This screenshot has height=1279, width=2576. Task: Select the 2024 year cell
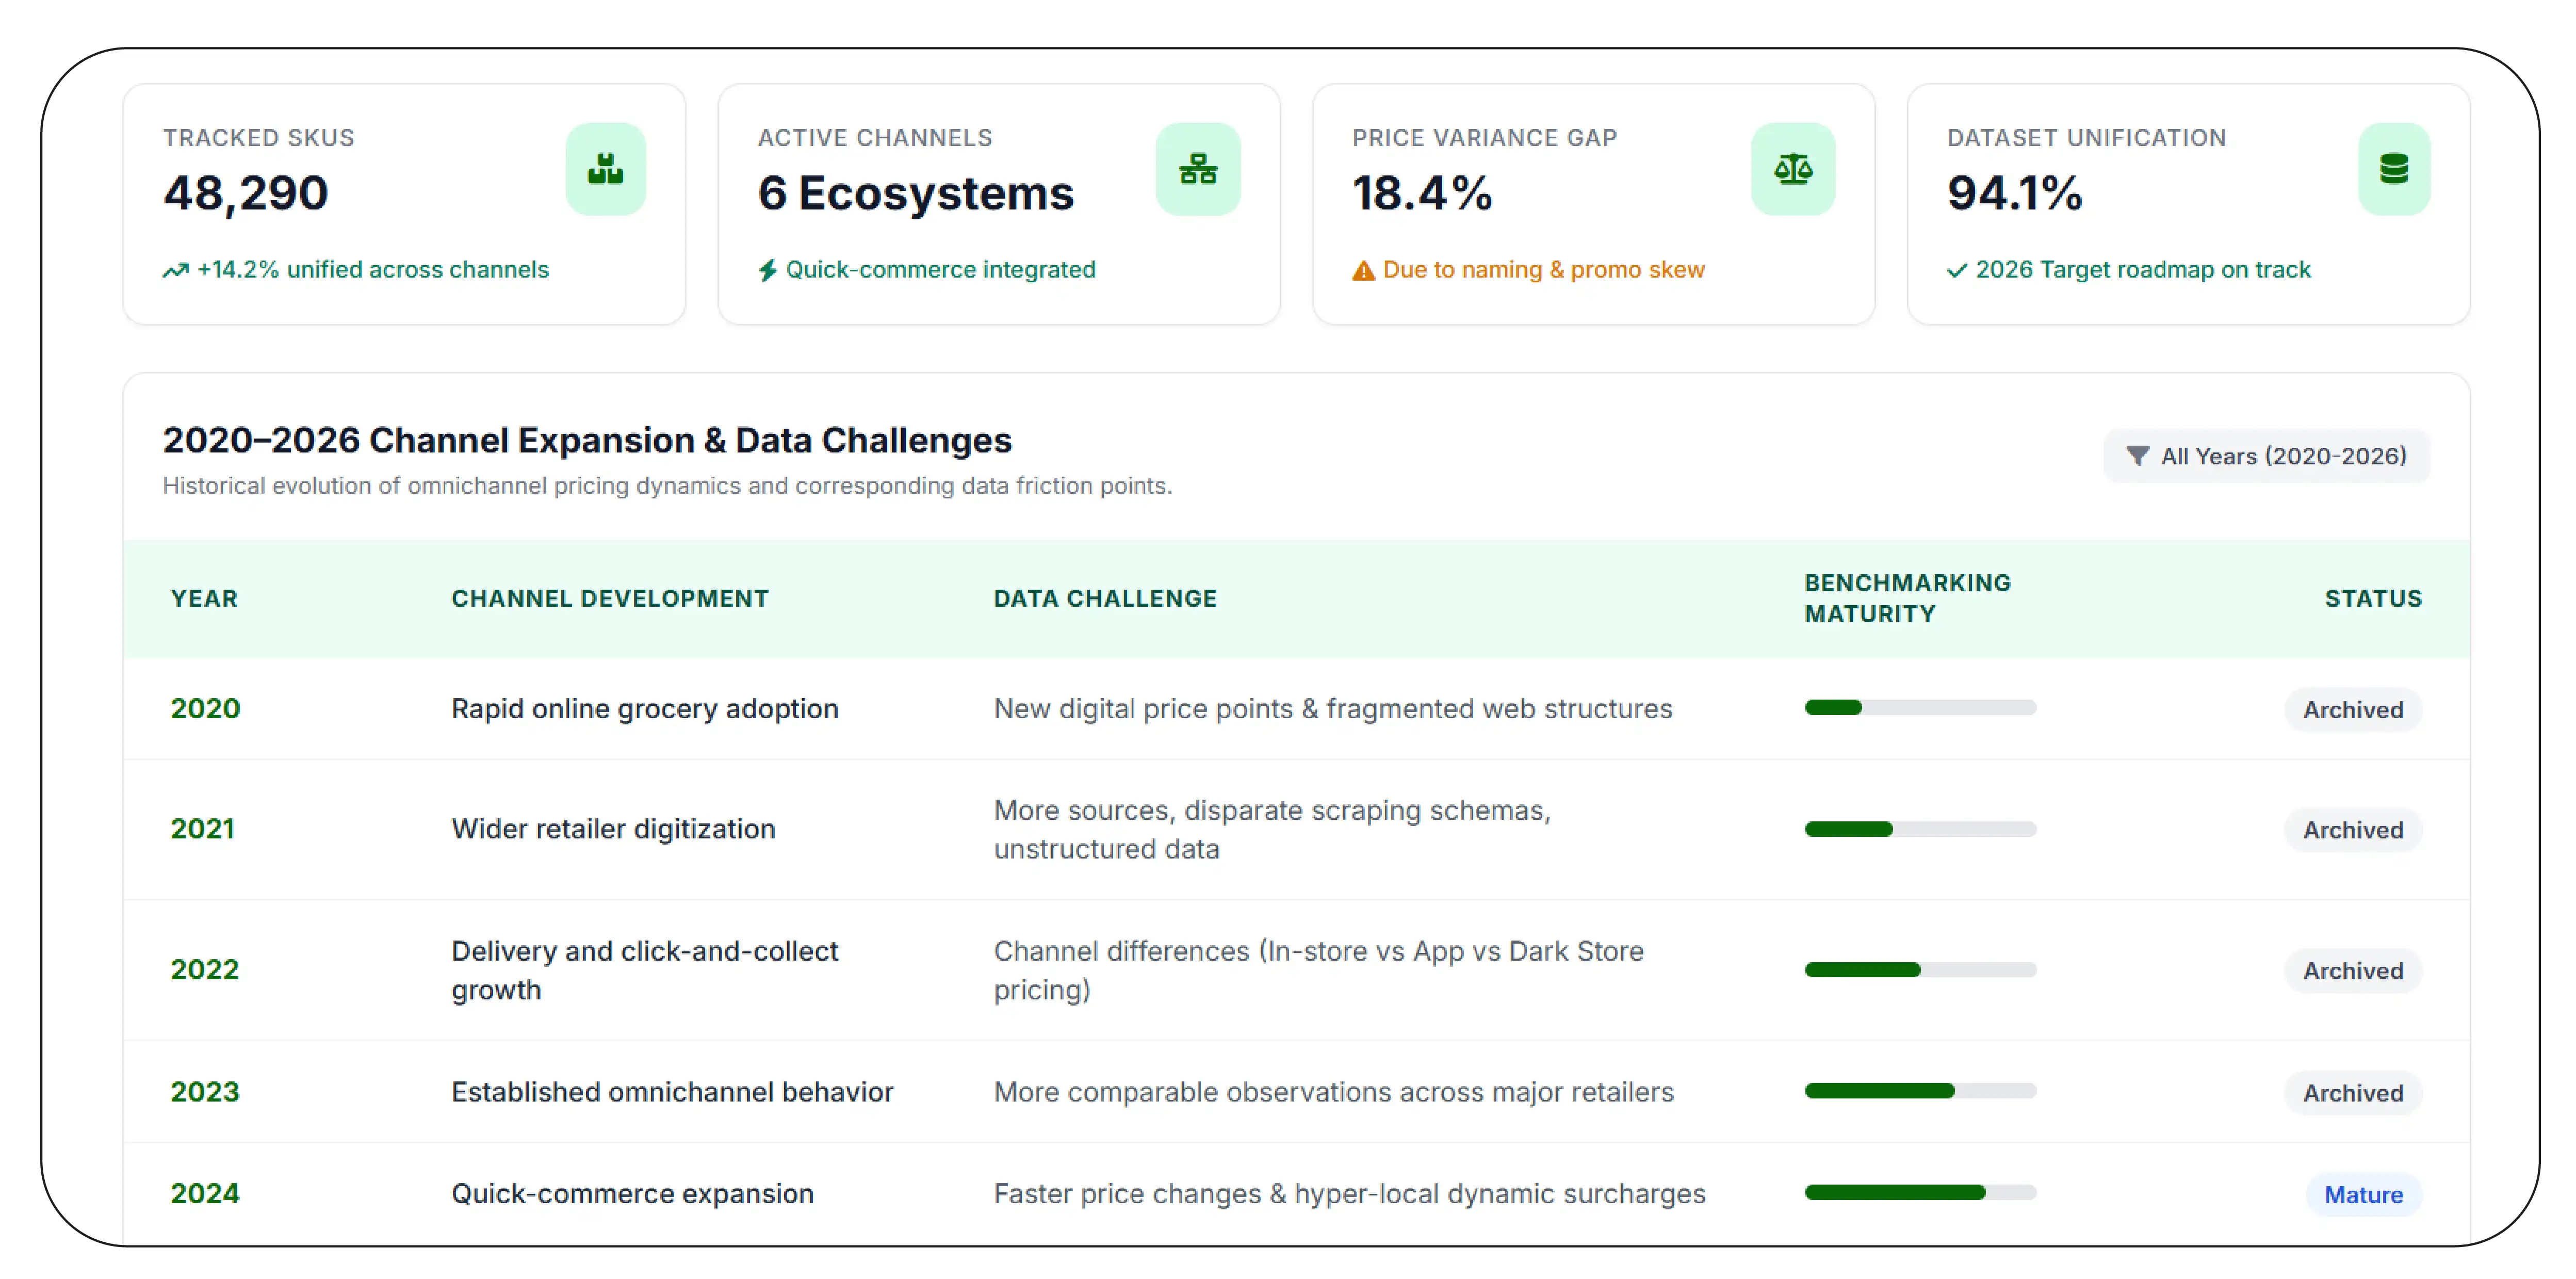[x=205, y=1194]
